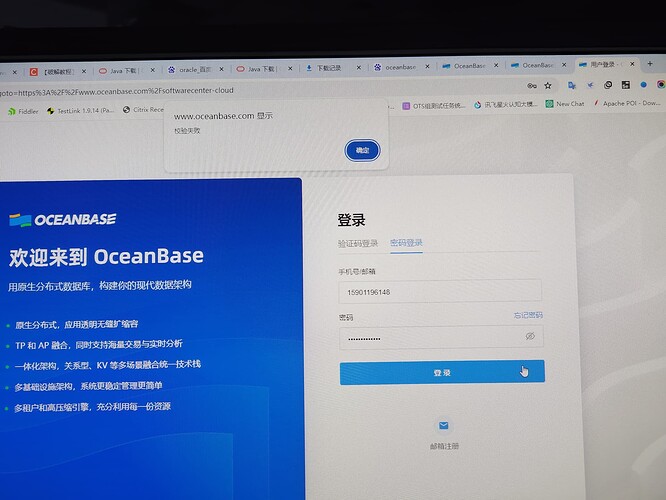Select the 密码登录 tab
The height and width of the screenshot is (500, 666).
pyautogui.click(x=406, y=243)
